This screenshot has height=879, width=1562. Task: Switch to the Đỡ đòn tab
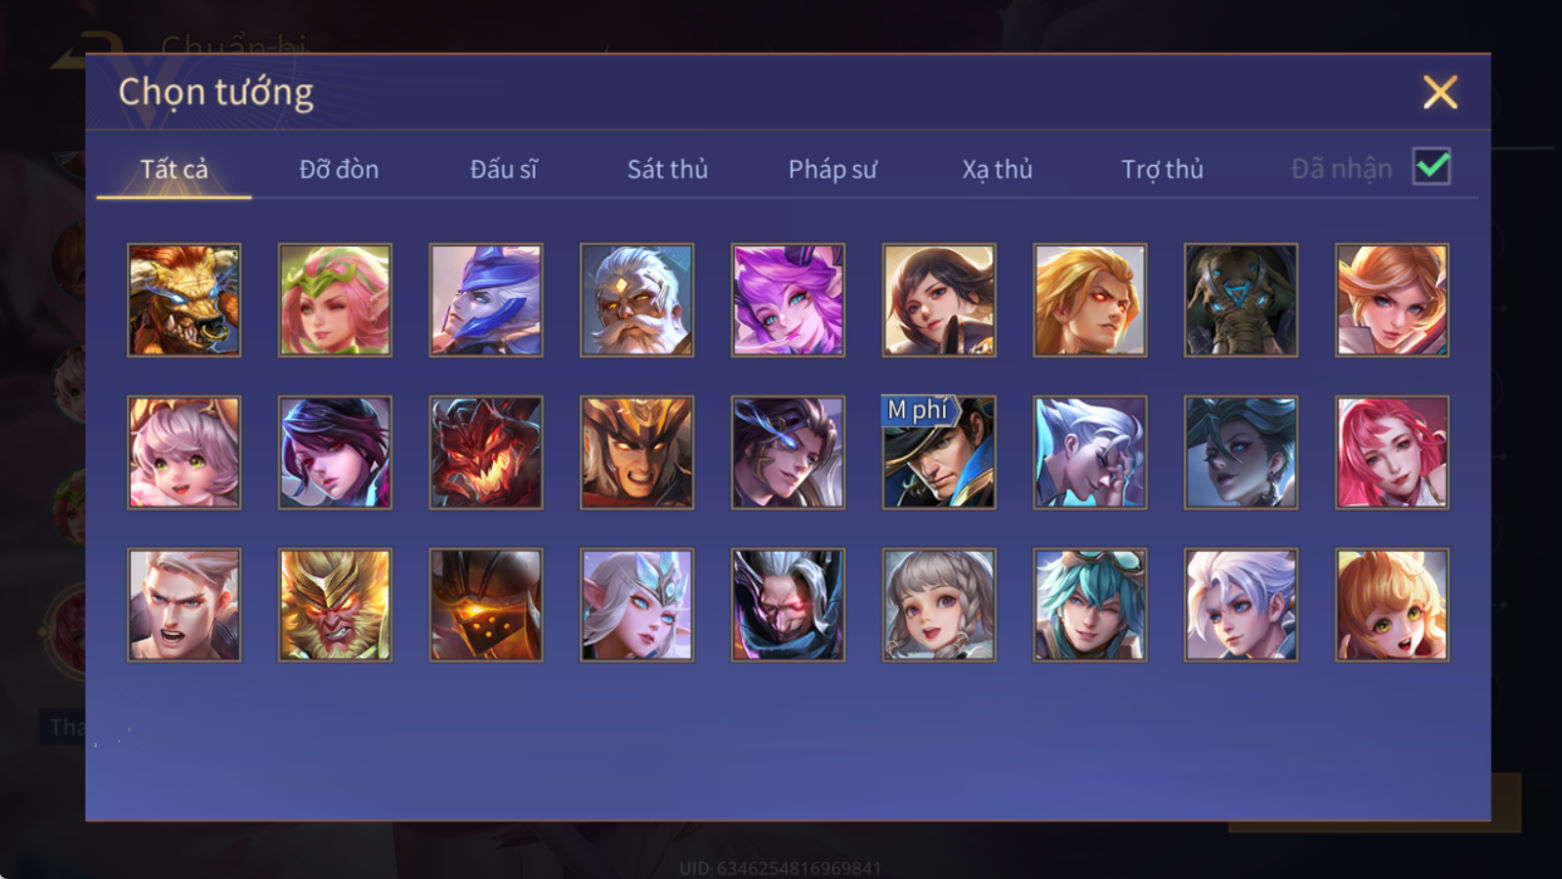click(339, 169)
